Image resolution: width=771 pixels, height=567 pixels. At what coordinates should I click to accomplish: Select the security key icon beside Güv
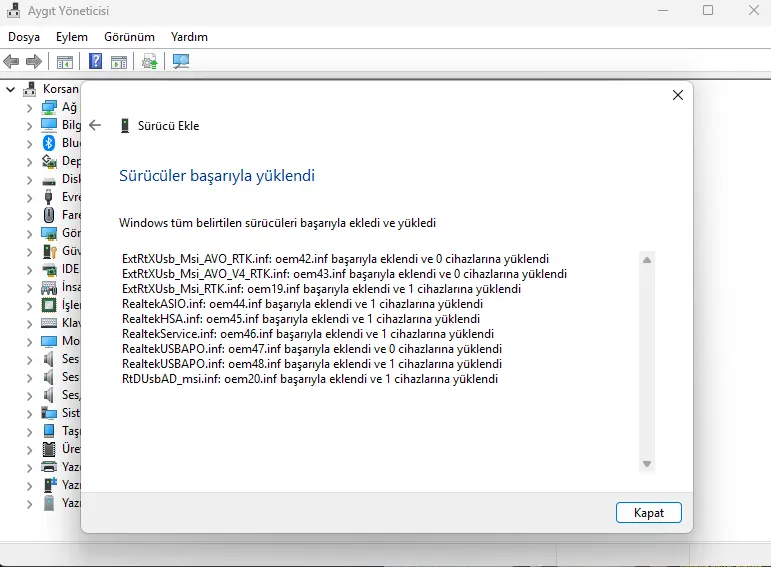[x=49, y=251]
